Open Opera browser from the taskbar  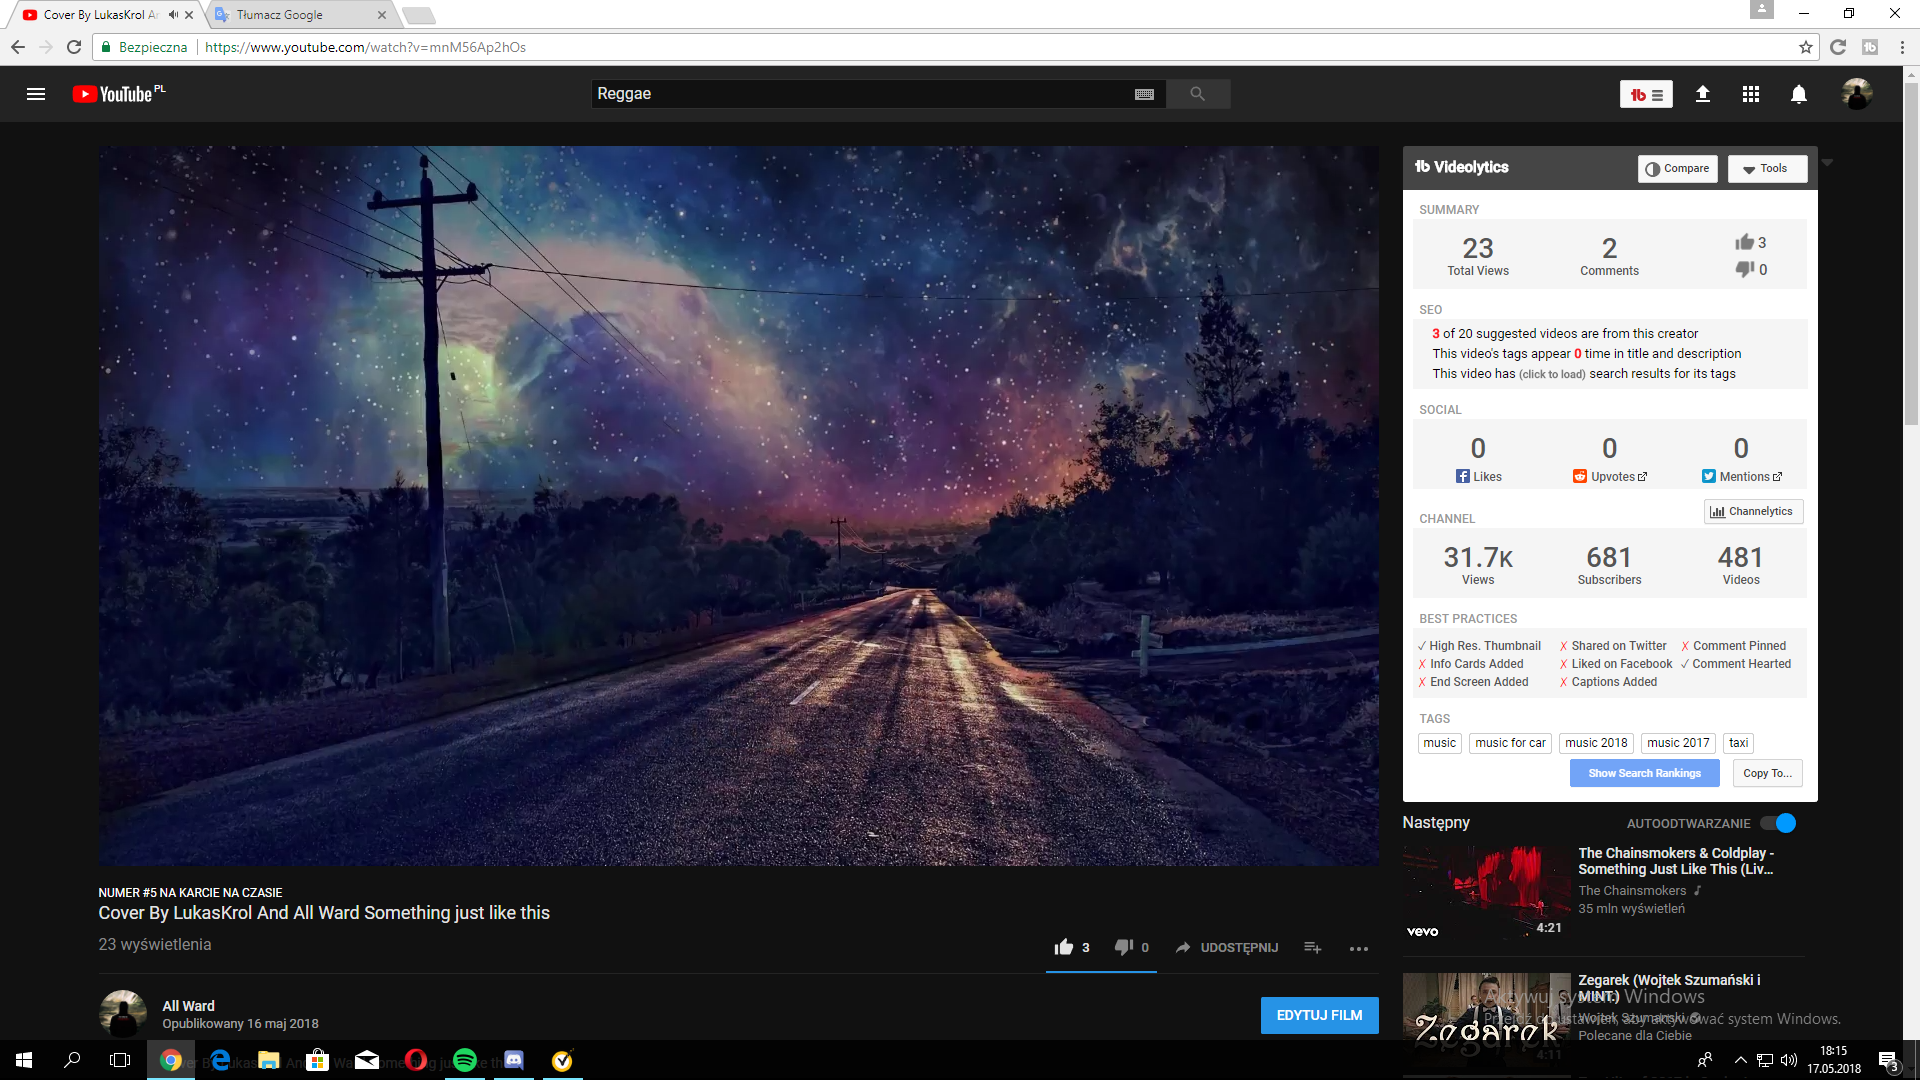click(415, 1060)
